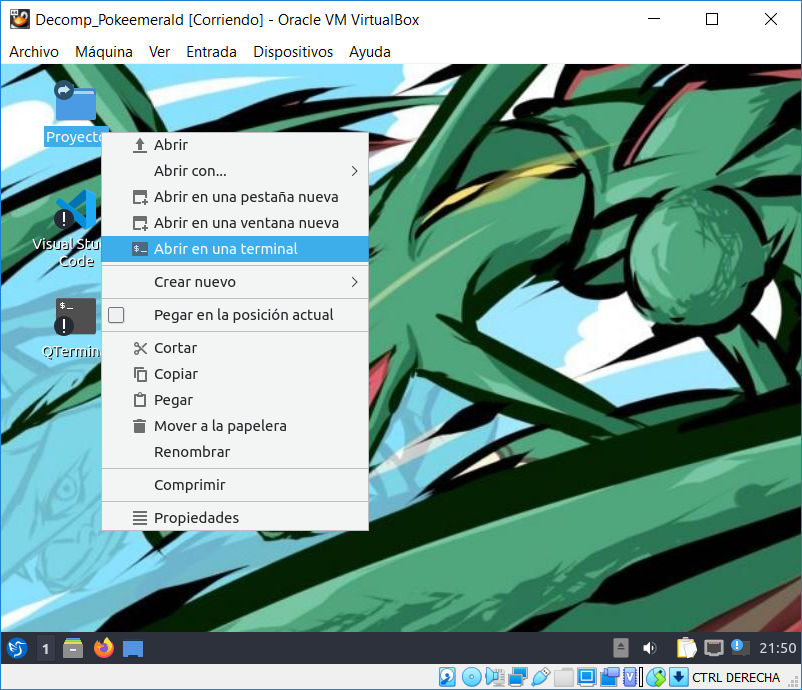Toggle 'Pegar en la posición actual' checkbox

[116, 315]
